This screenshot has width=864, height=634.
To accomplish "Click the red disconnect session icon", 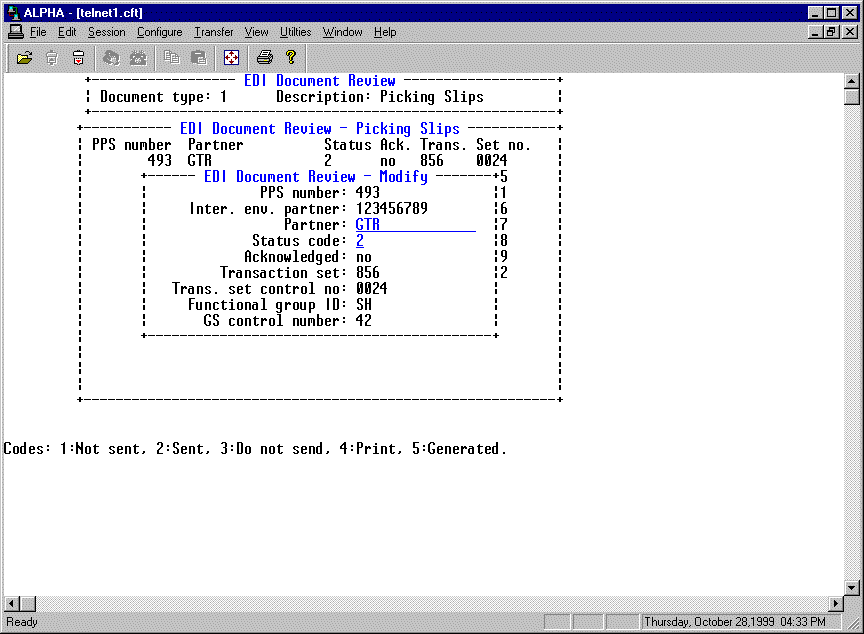I will (78, 57).
